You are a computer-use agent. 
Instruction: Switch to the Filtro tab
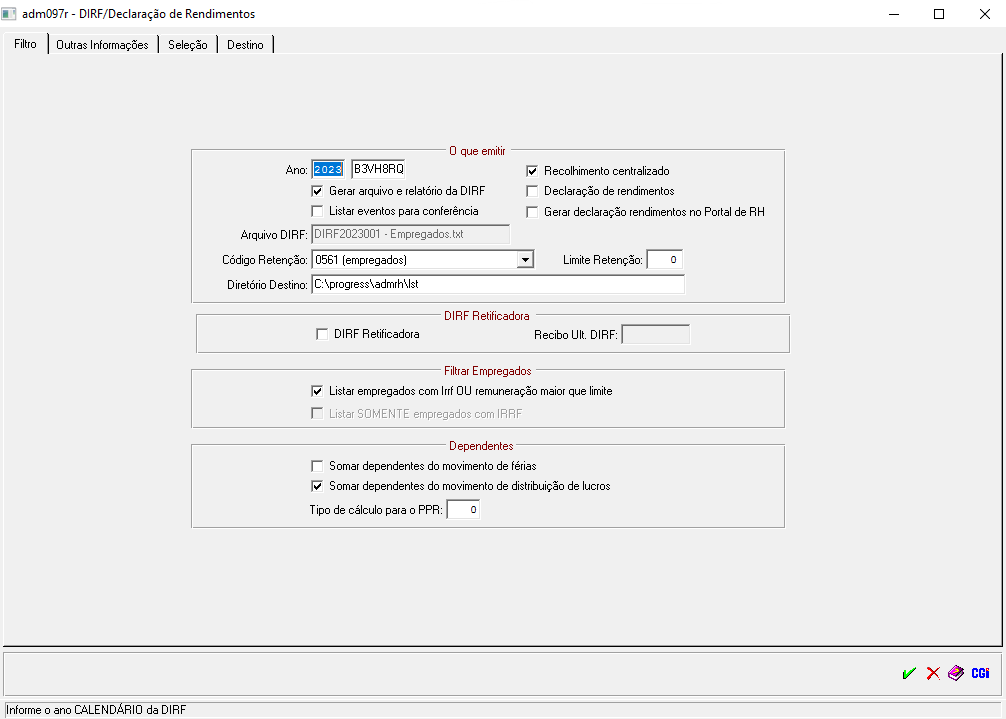pyautogui.click(x=26, y=44)
